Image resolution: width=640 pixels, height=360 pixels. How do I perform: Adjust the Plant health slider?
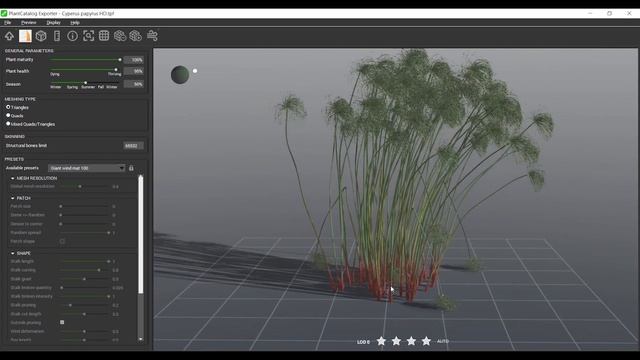85,70
